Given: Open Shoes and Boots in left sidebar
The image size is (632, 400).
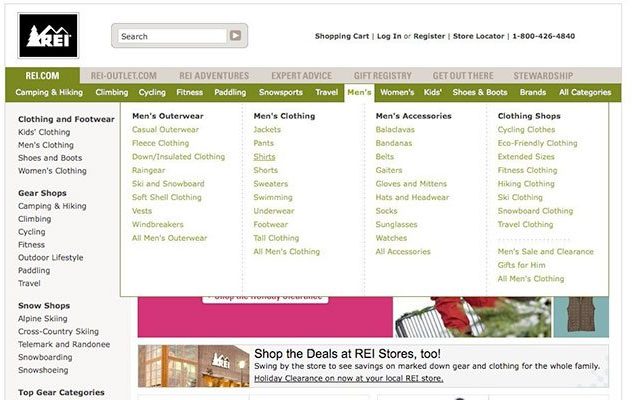Looking at the screenshot, I should coord(50,158).
